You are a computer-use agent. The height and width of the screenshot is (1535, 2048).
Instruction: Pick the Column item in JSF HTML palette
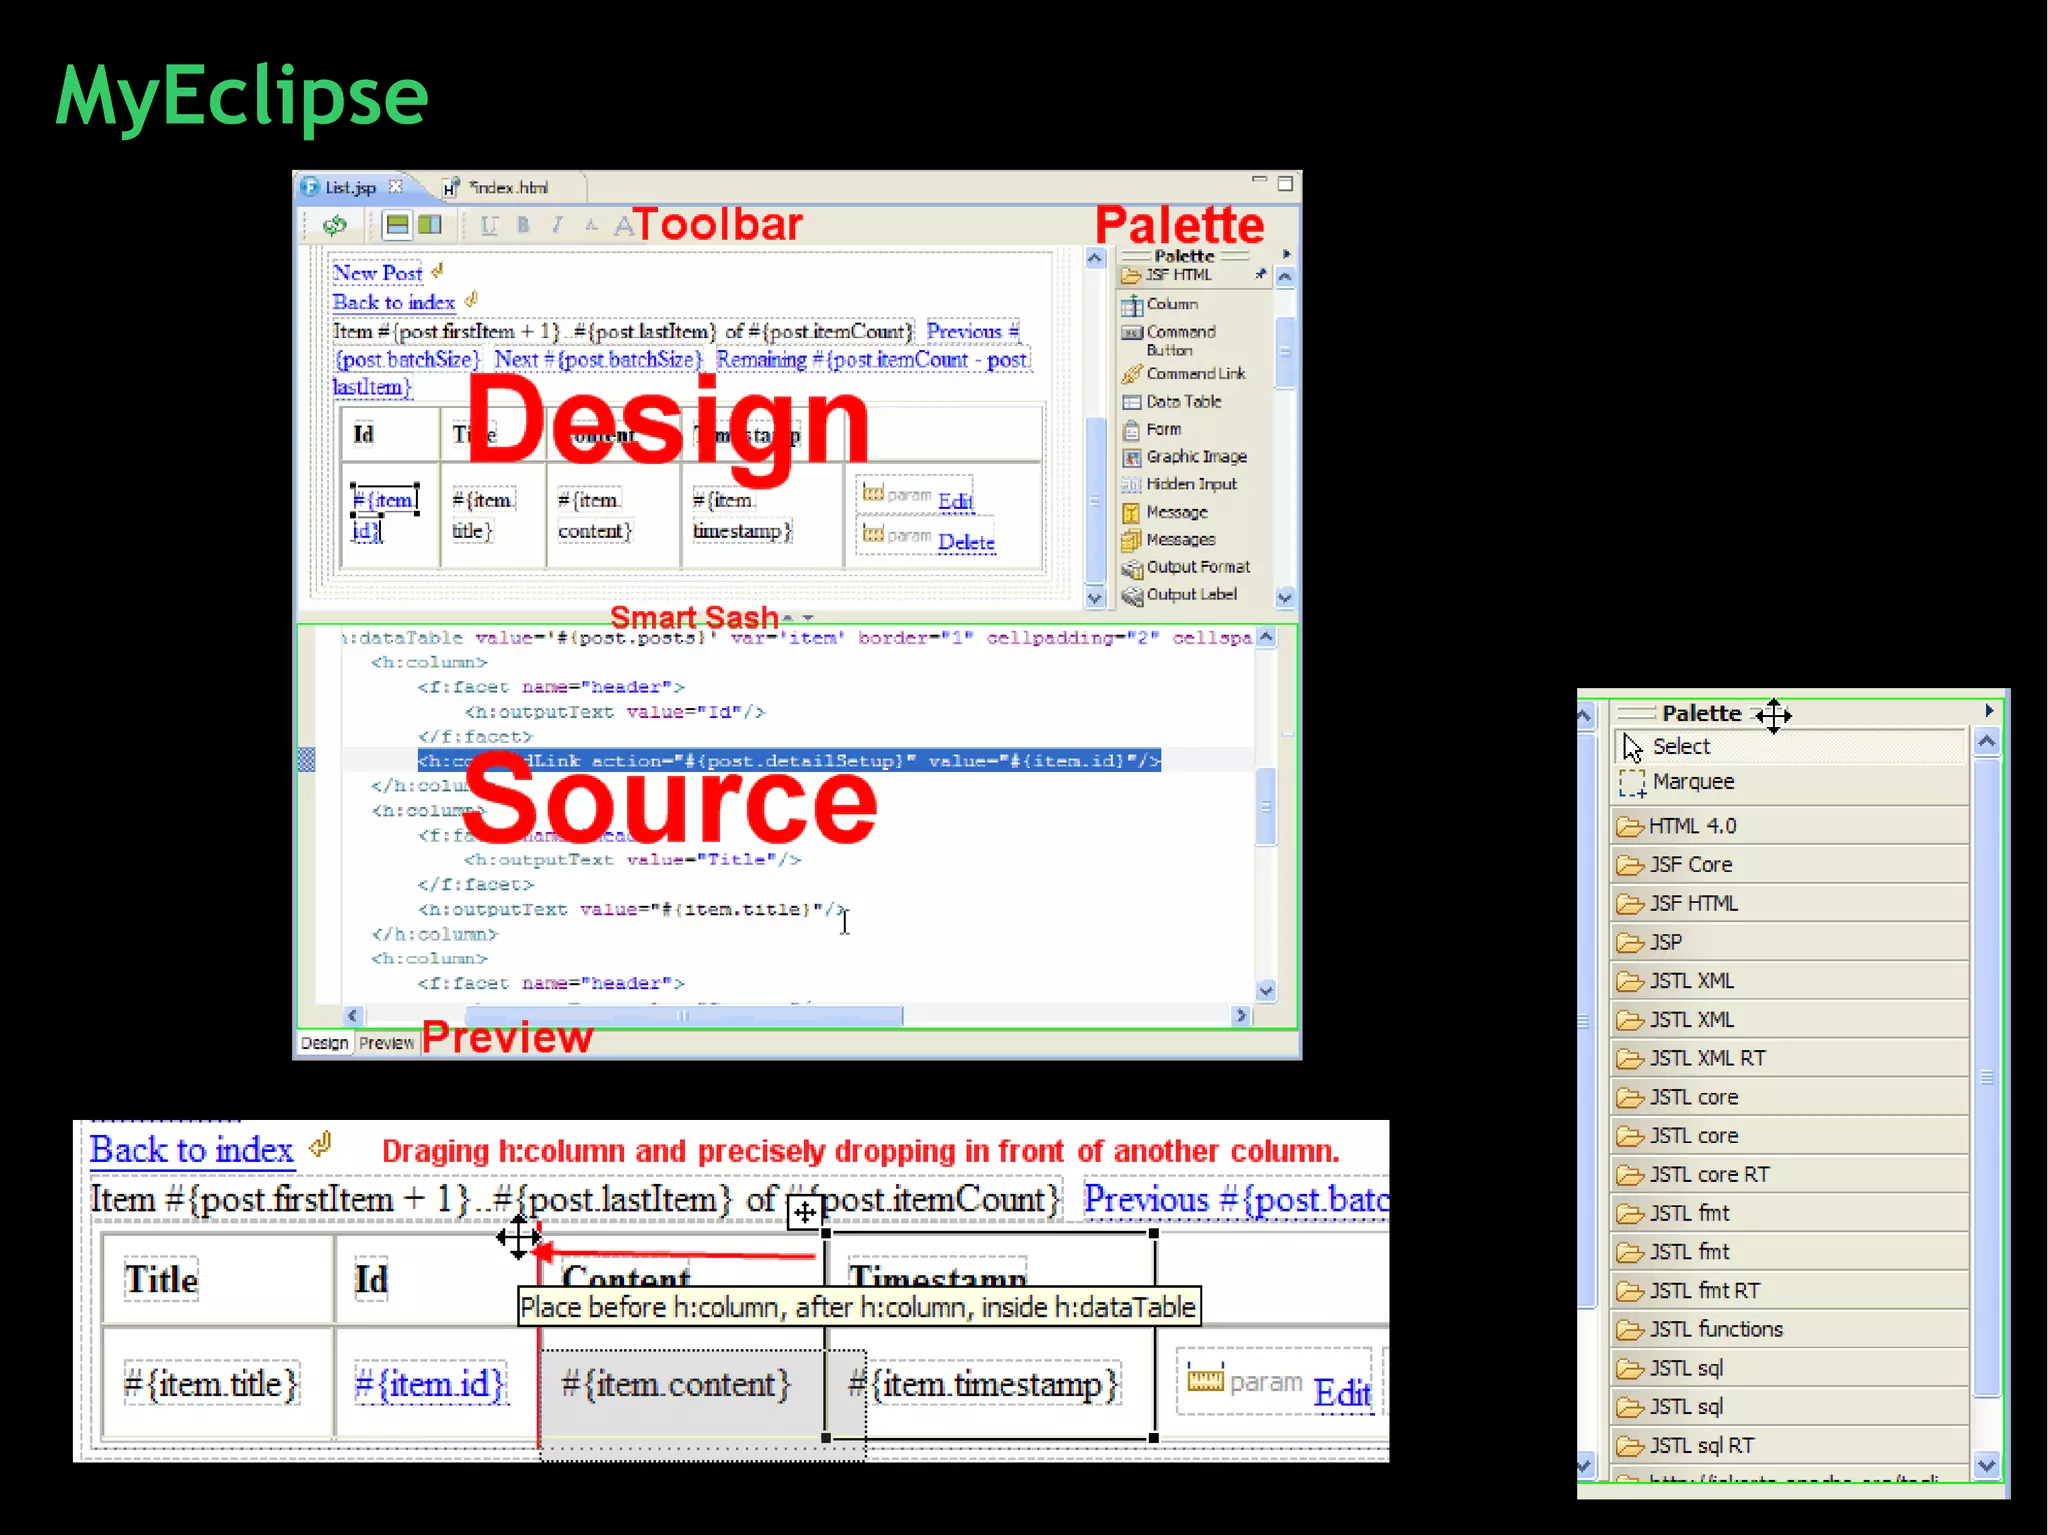click(x=1160, y=304)
